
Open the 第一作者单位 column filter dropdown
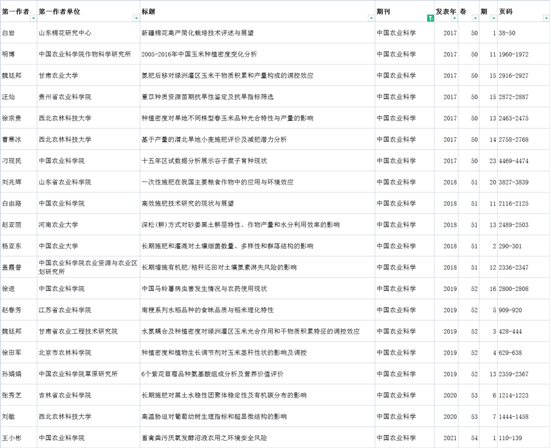(x=136, y=18)
